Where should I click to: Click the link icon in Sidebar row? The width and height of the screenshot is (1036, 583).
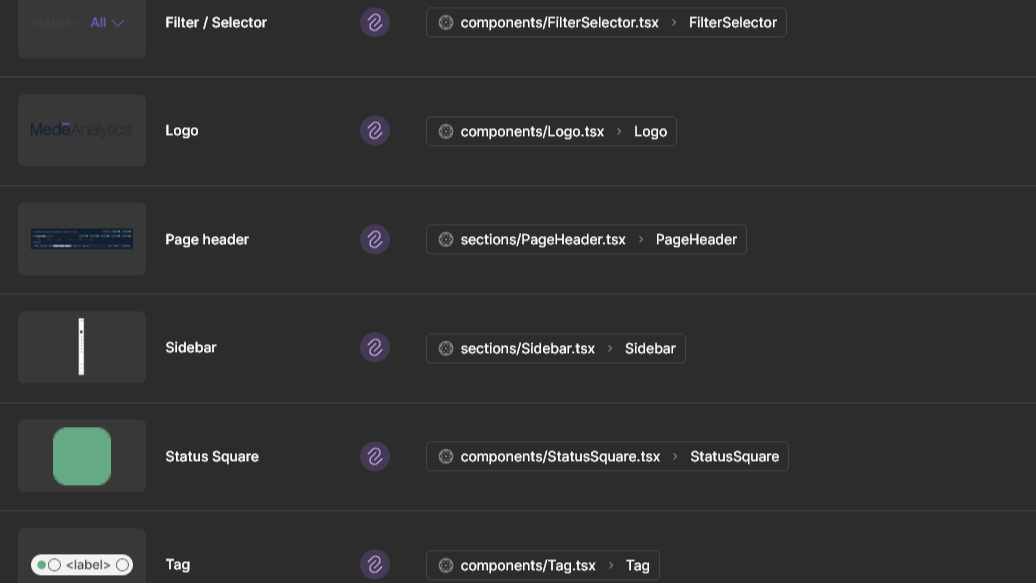375,347
